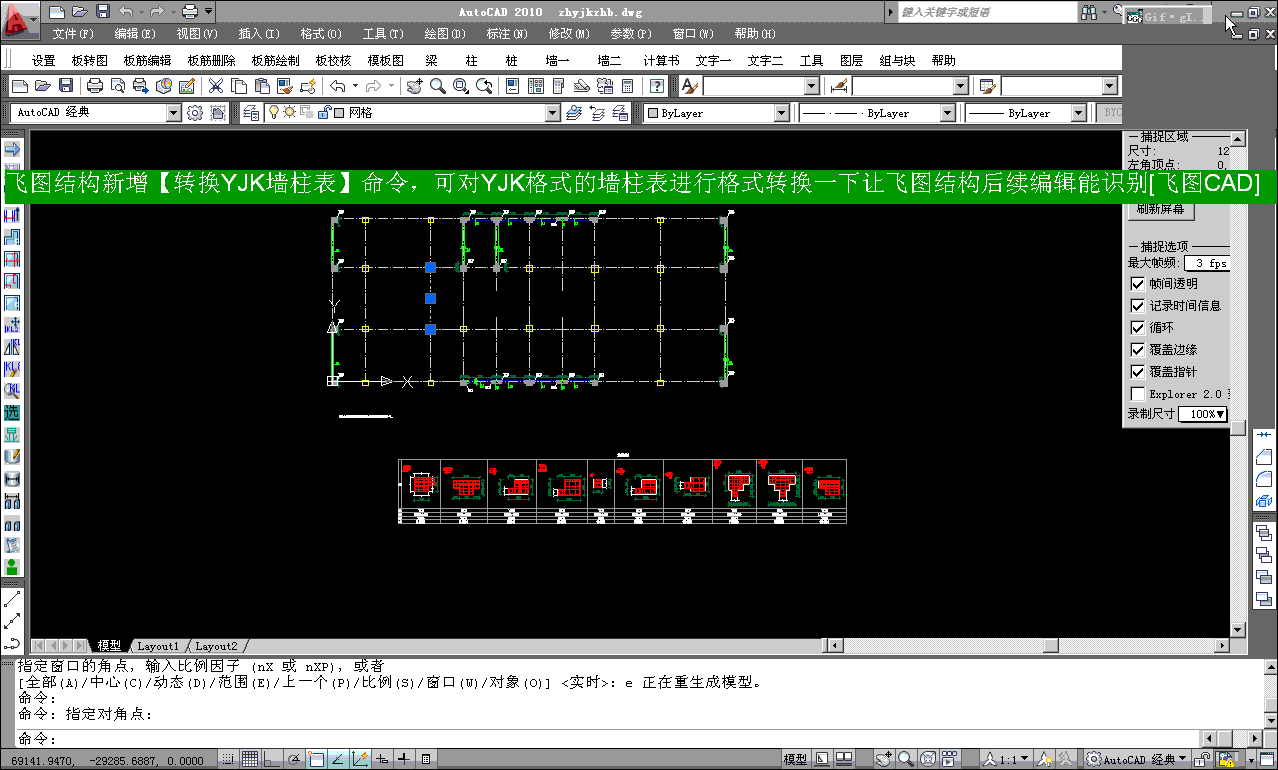Image resolution: width=1278 pixels, height=770 pixels.
Task: Toggle the 记录时间信息 checkbox
Action: [x=1138, y=306]
